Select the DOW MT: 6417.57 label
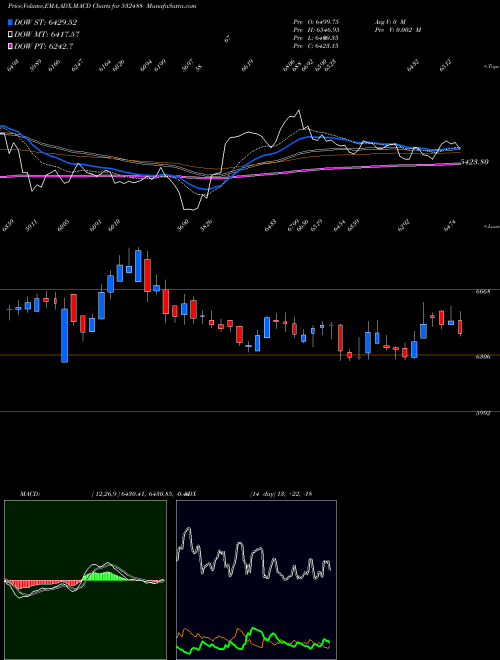This screenshot has height=660, width=500. [x=47, y=35]
